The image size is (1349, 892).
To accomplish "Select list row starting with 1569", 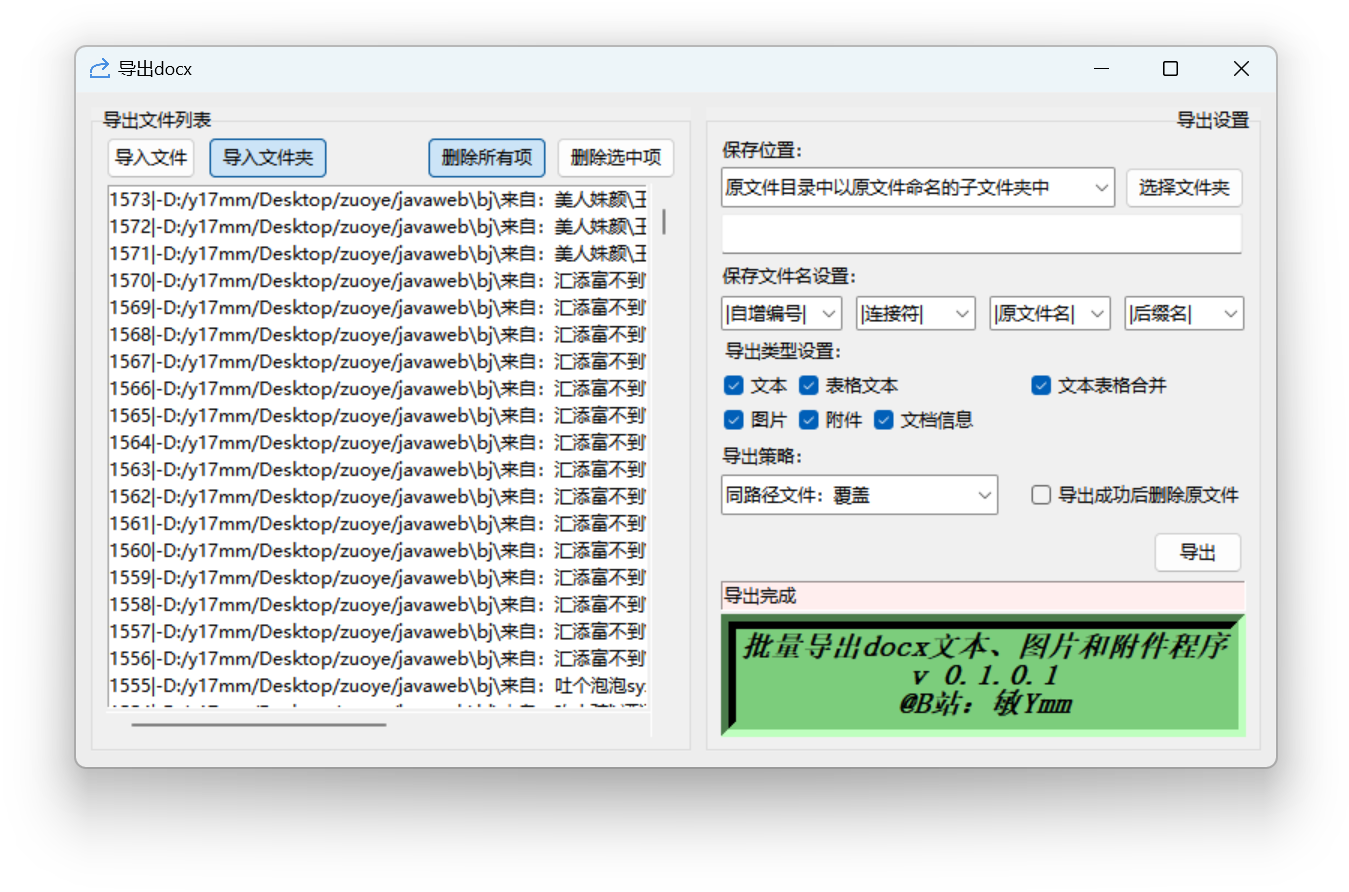I will pos(378,307).
